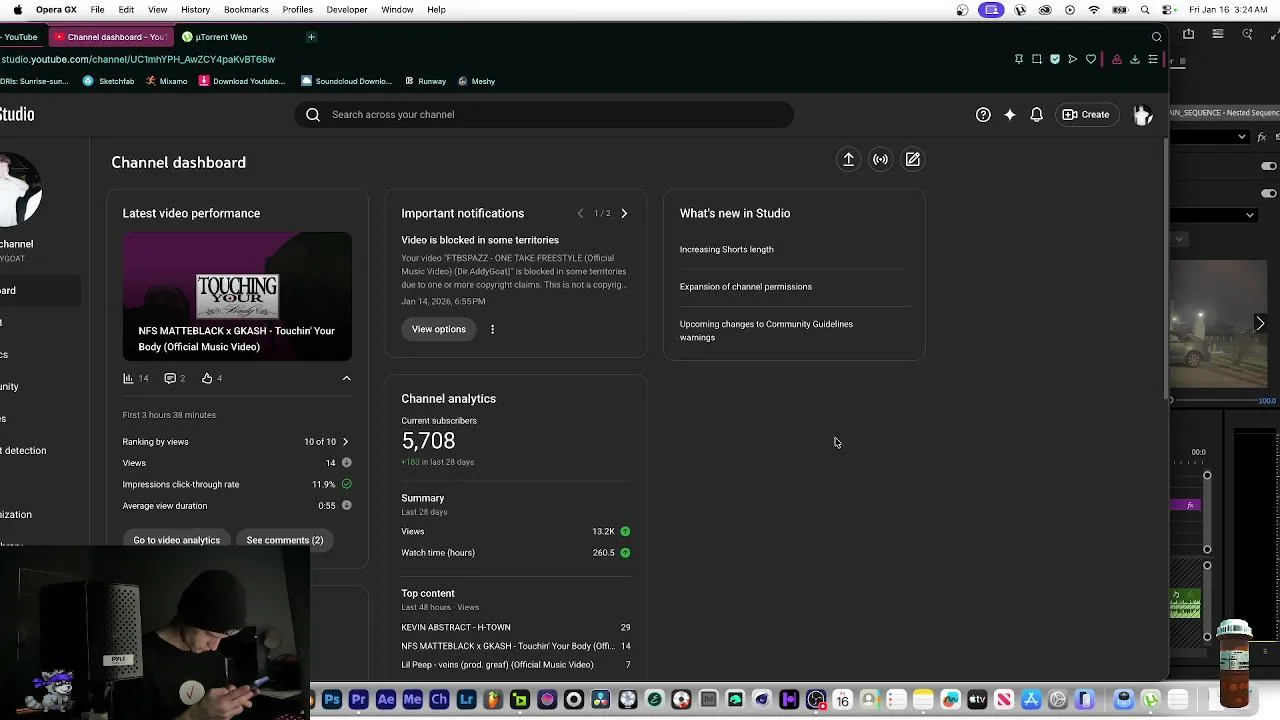Click the comments count icon

[170, 378]
